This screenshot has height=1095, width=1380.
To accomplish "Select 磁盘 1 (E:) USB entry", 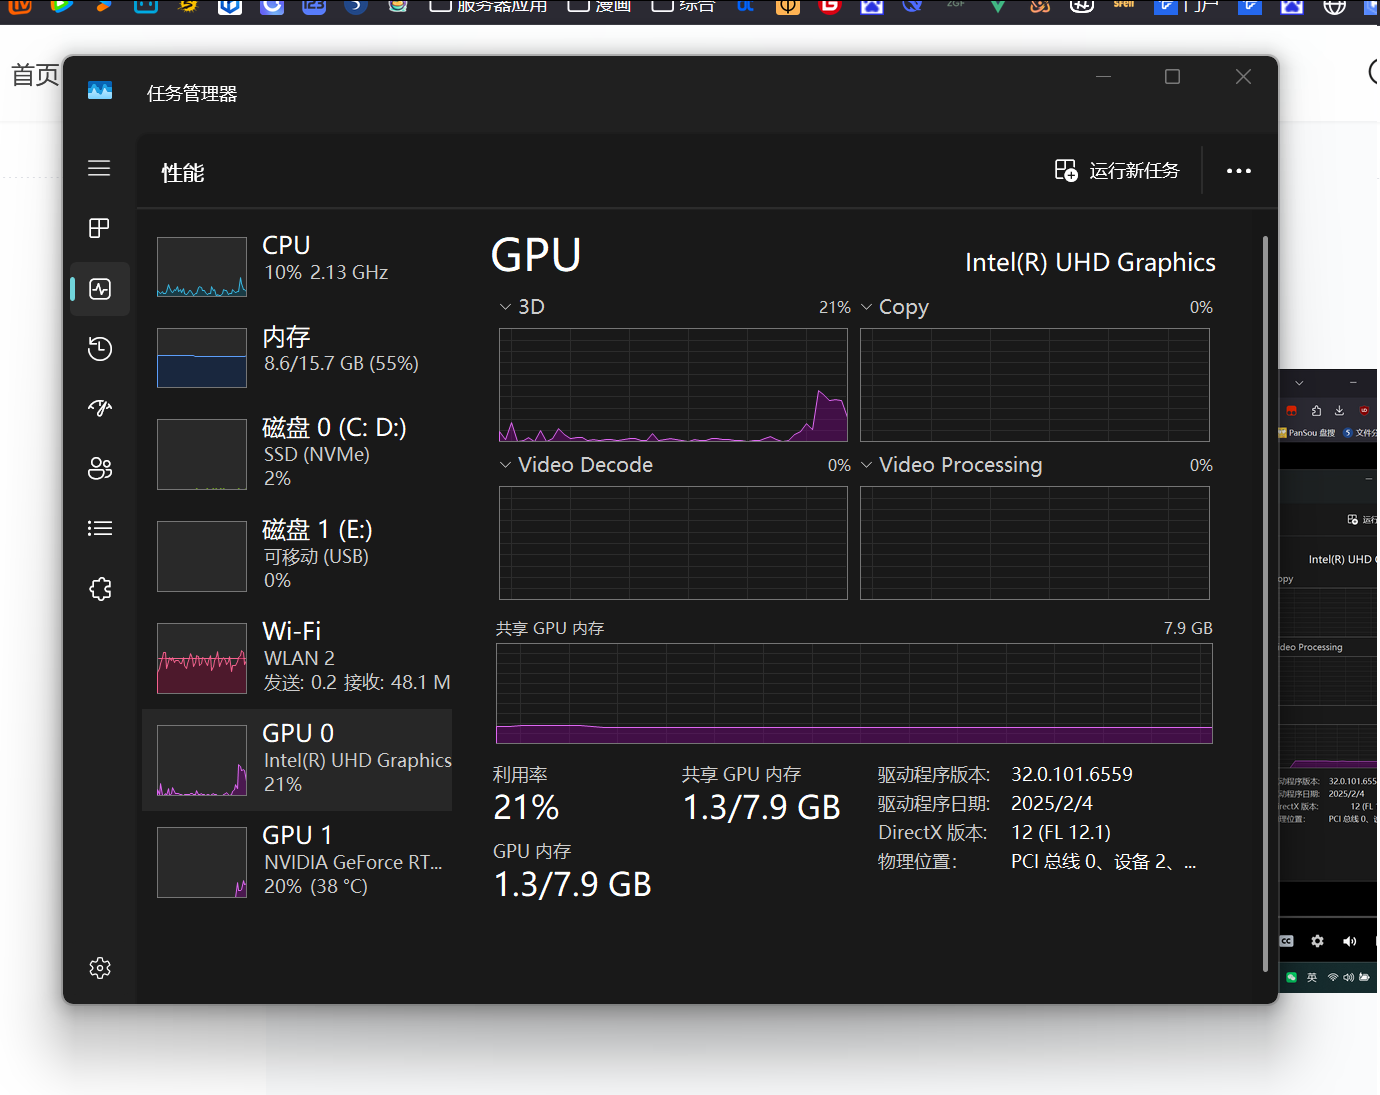I will pyautogui.click(x=297, y=555).
